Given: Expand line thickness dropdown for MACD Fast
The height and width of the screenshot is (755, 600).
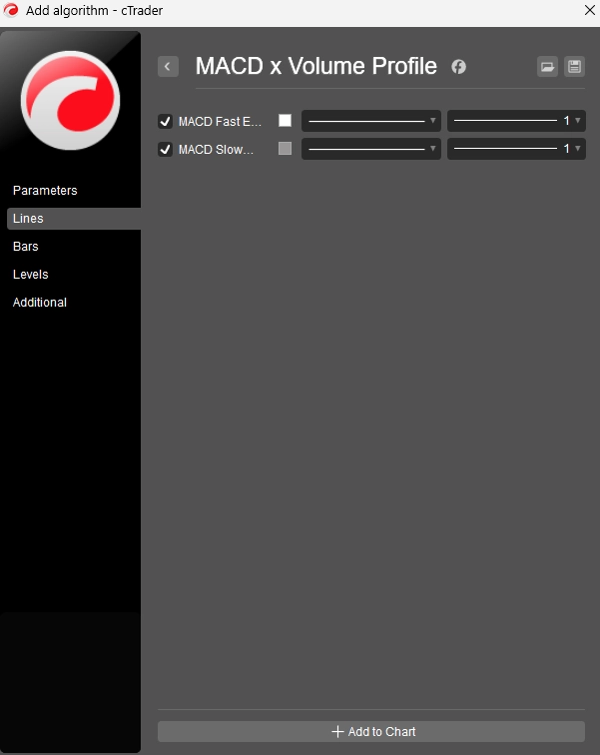Looking at the screenshot, I should 516,121.
